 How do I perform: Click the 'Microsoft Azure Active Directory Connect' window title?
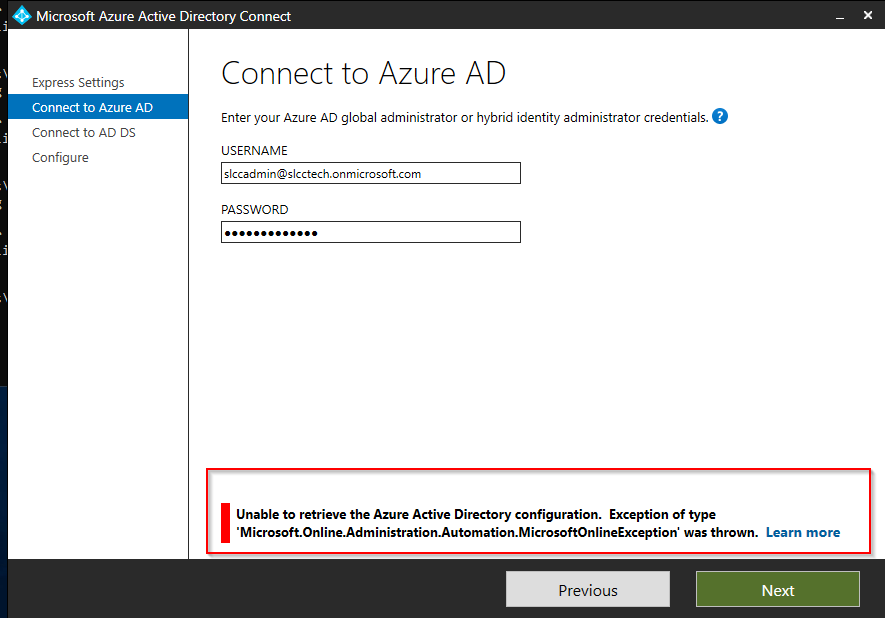click(x=163, y=16)
